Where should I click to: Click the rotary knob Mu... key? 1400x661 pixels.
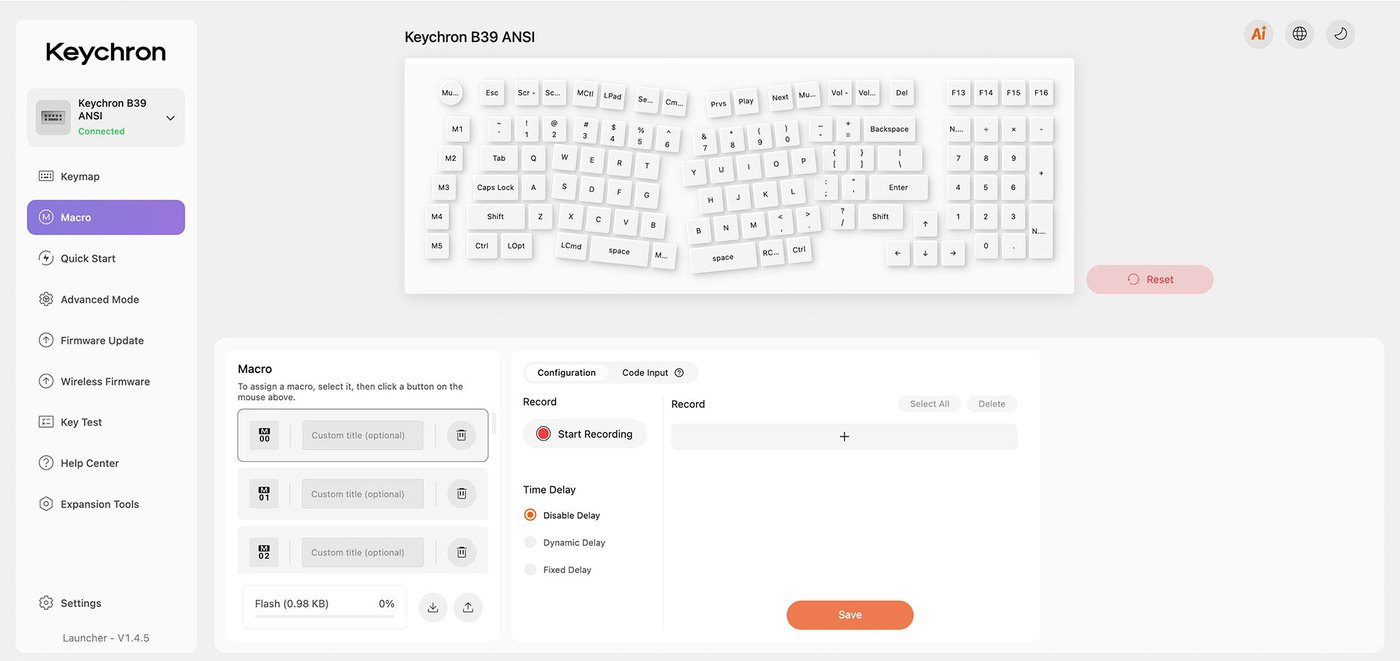450,93
